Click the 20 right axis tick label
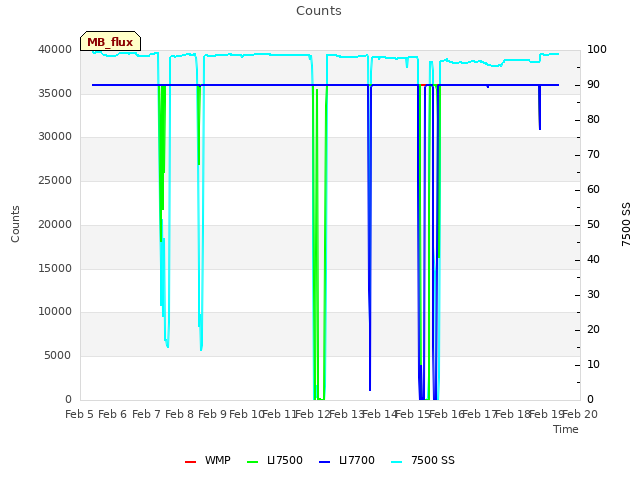This screenshot has height=480, width=640. point(593,330)
